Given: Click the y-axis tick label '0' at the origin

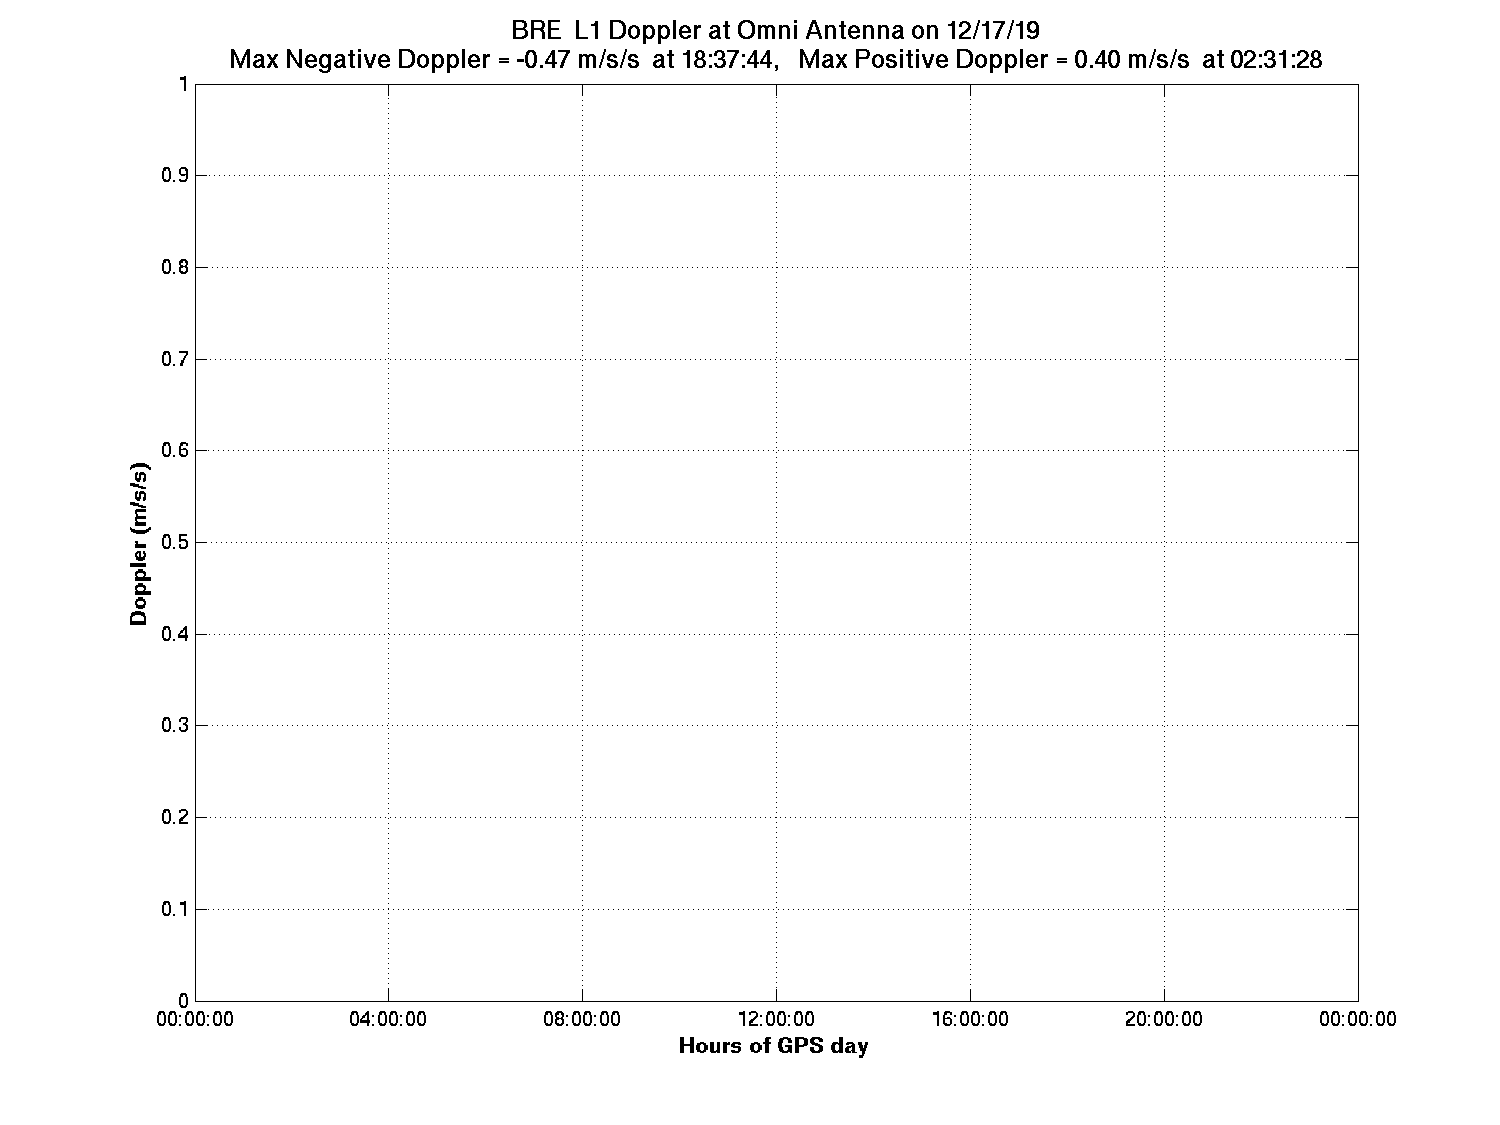Looking at the screenshot, I should (183, 1001).
